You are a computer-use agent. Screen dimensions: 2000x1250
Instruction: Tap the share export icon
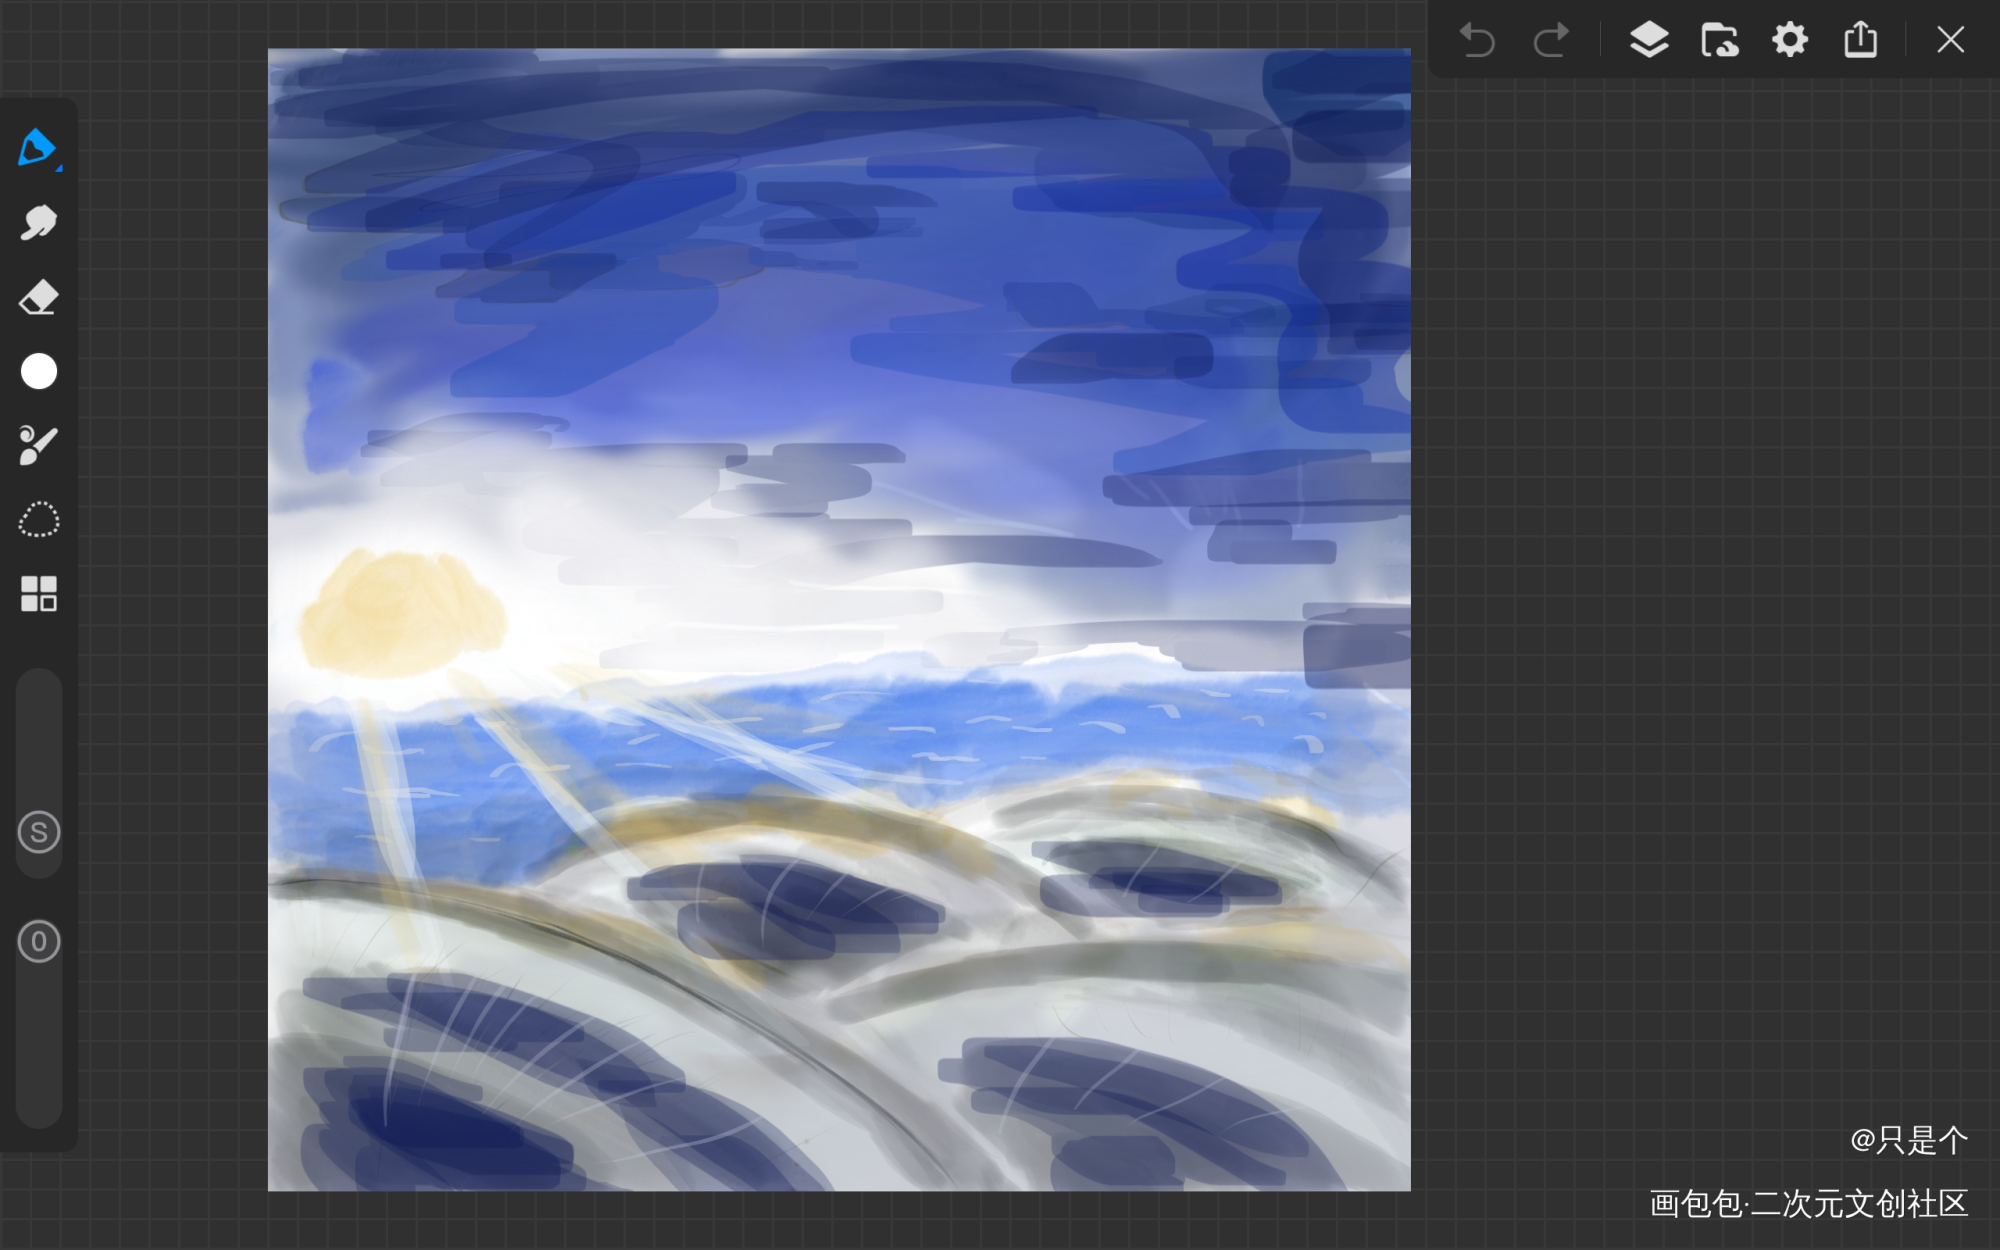coord(1861,40)
